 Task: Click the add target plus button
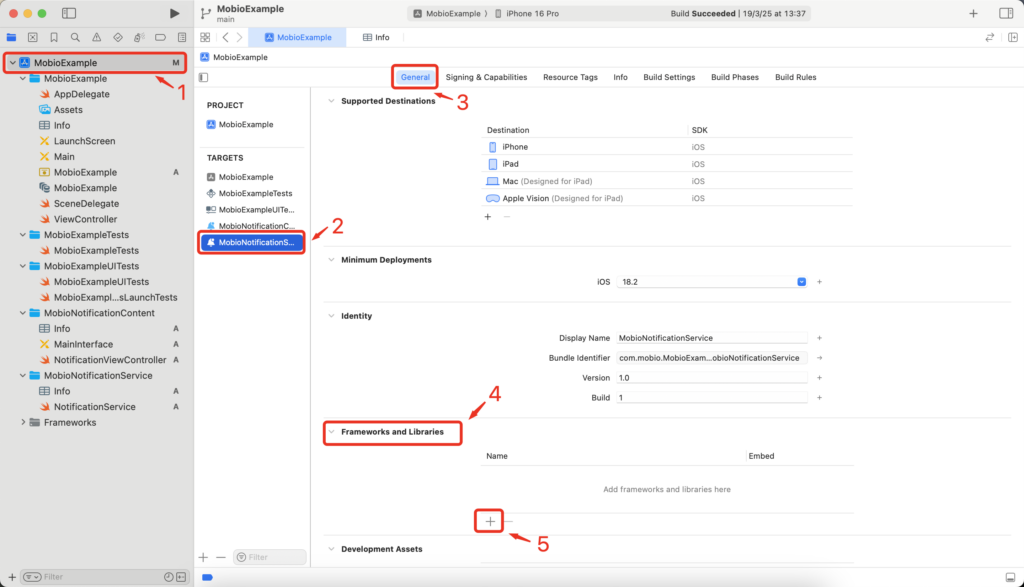click(x=203, y=557)
